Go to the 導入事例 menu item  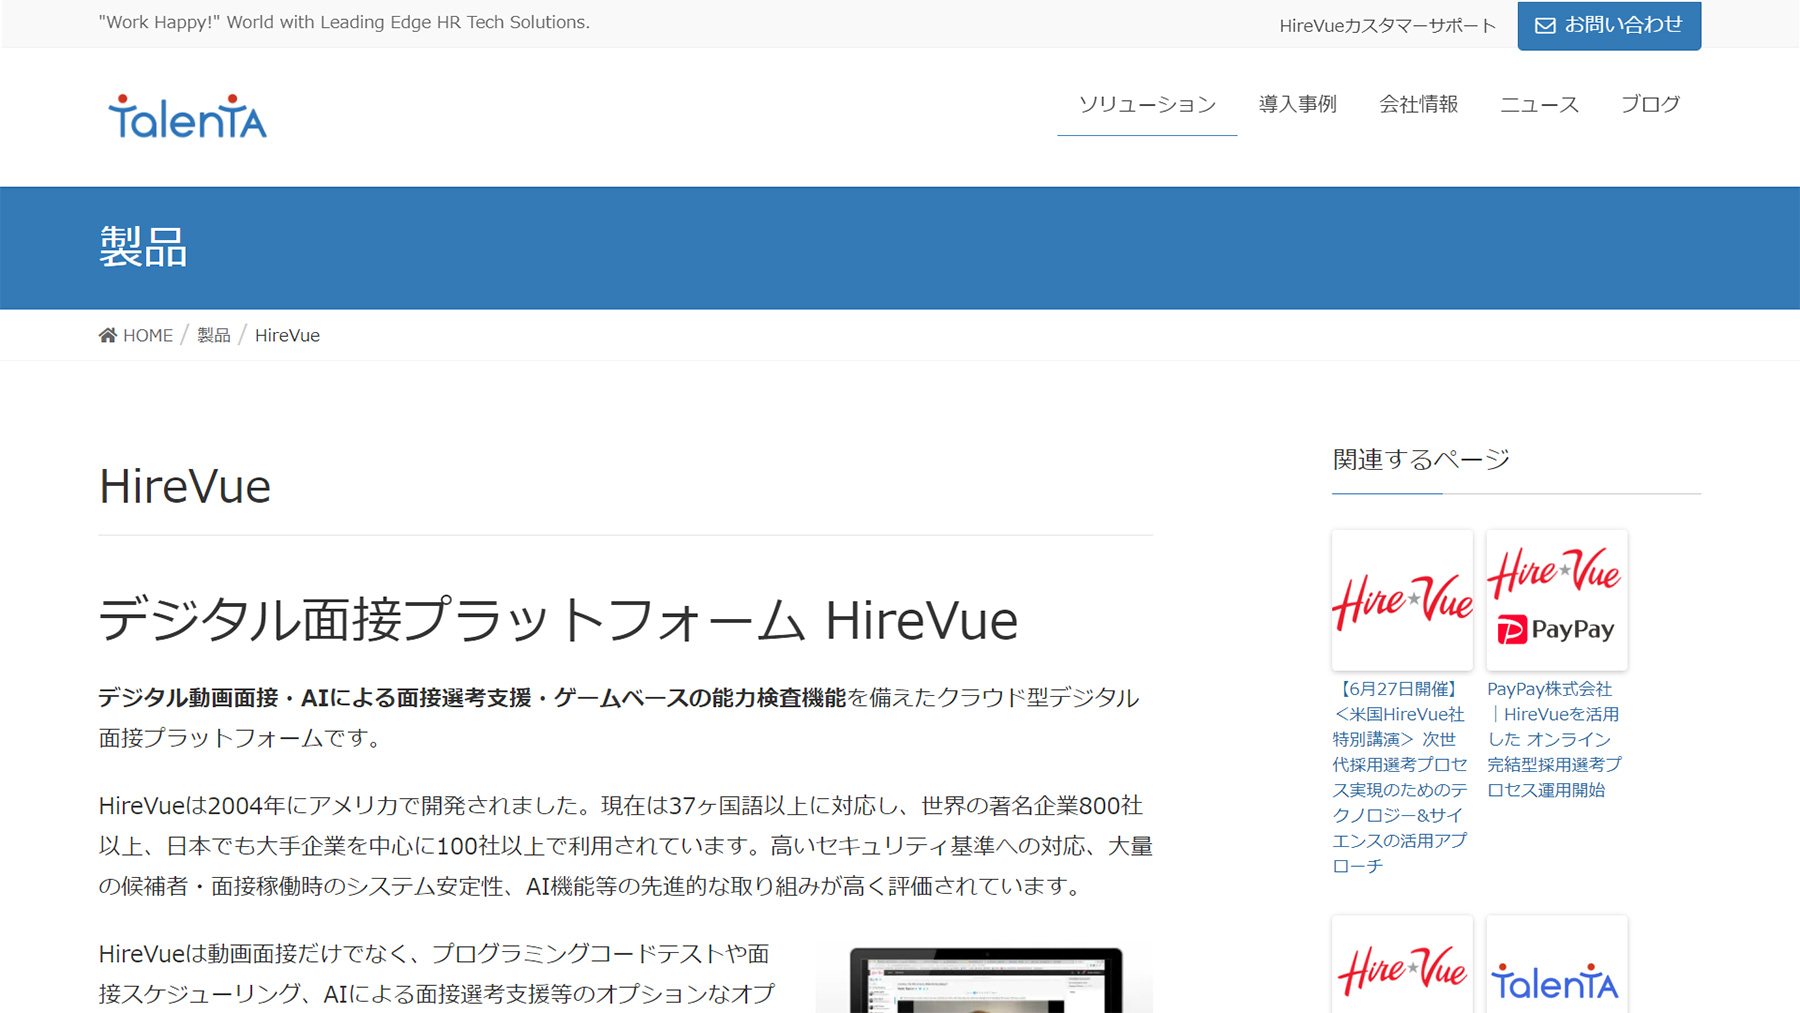point(1297,104)
